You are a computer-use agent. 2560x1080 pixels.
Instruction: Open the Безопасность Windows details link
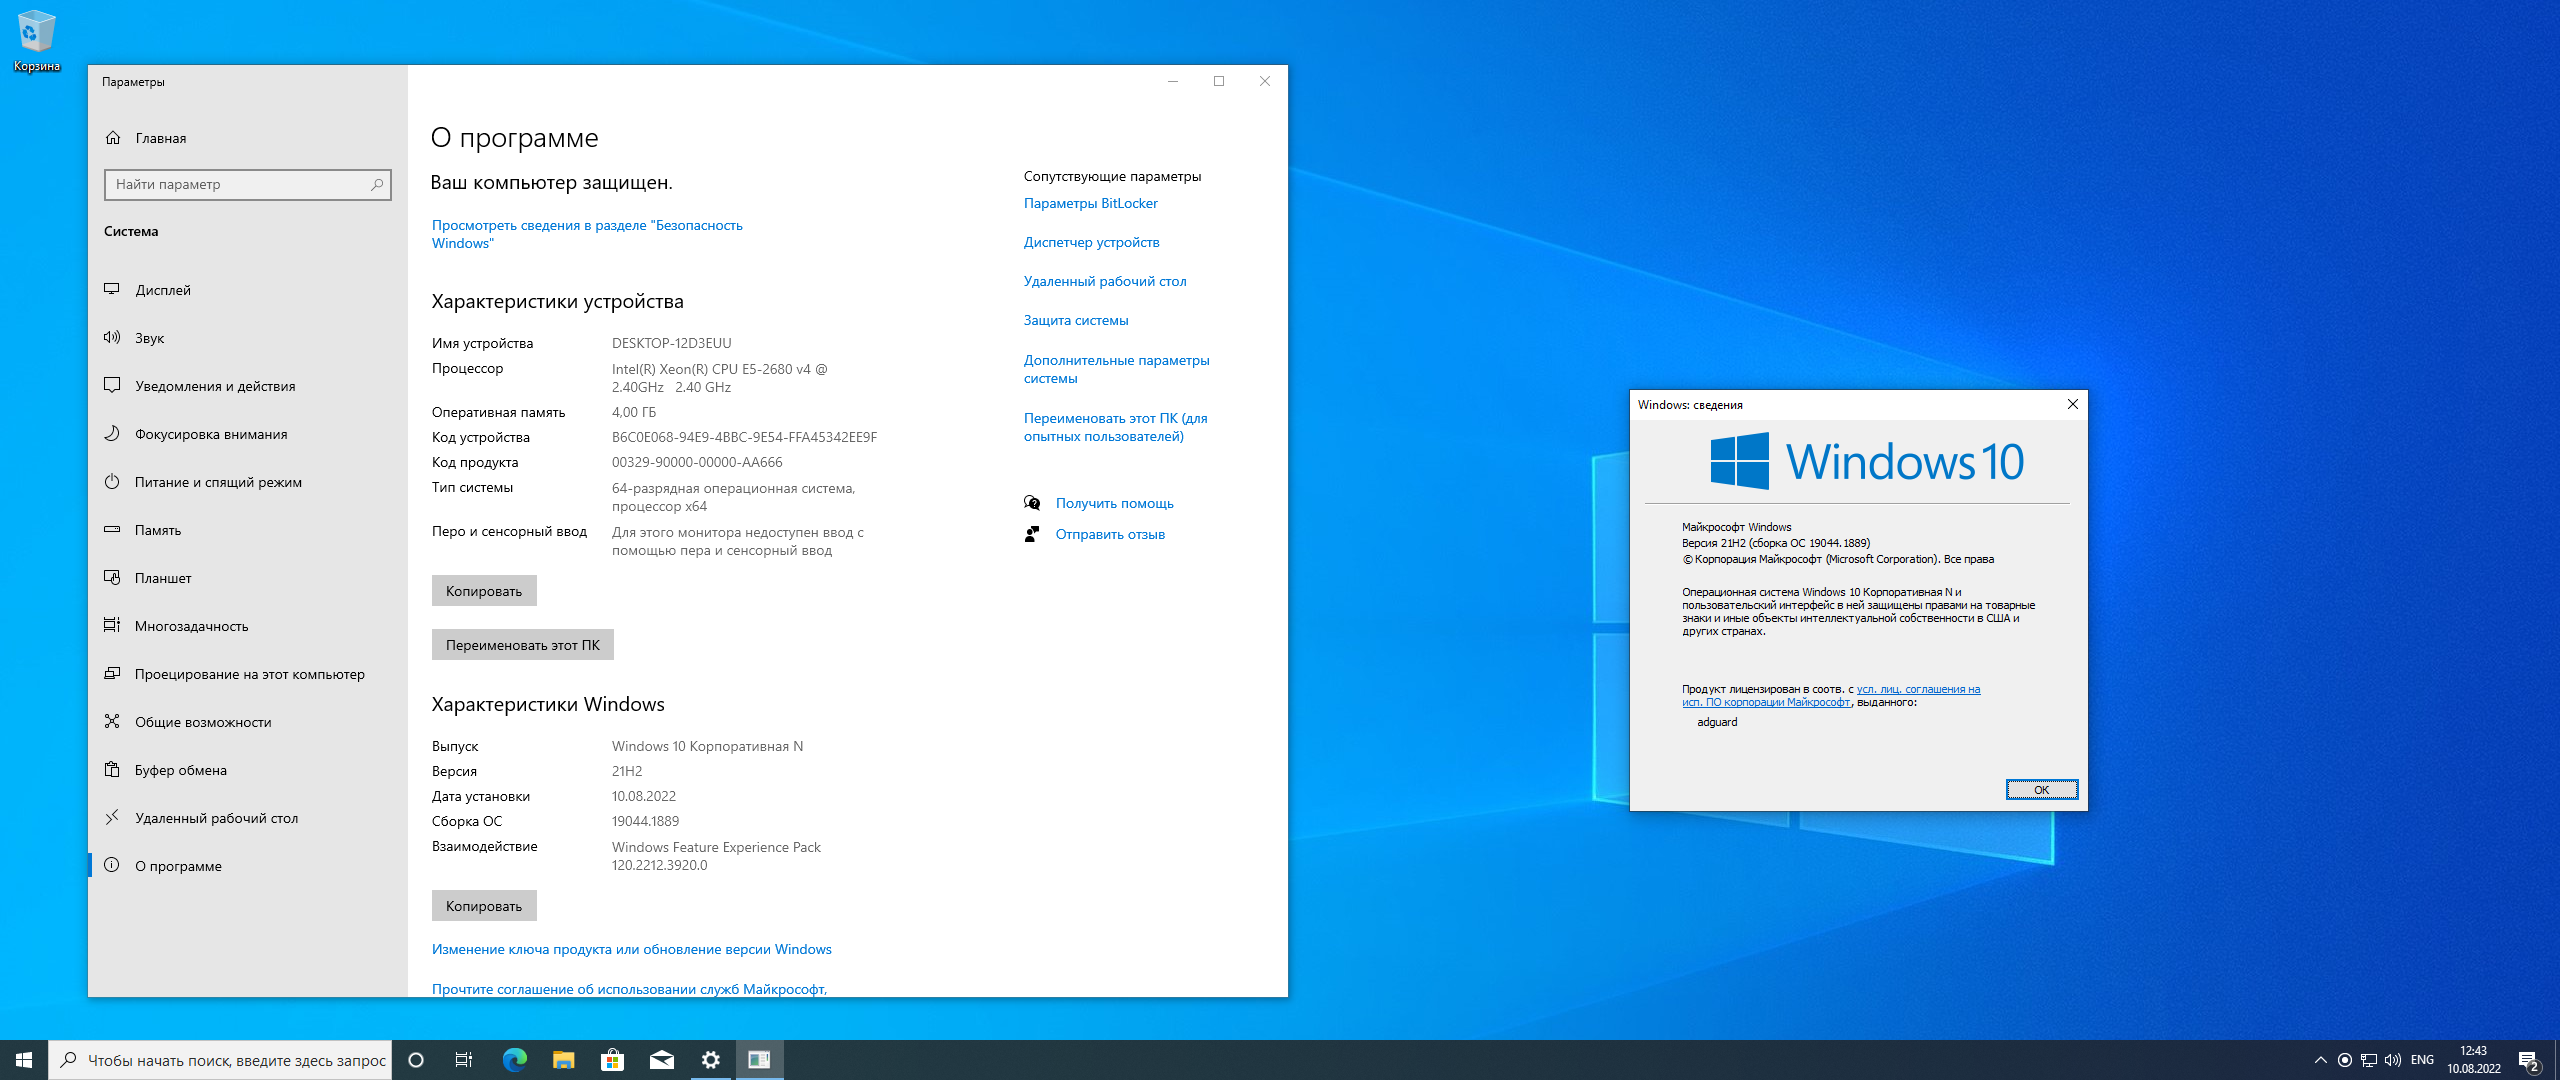point(587,234)
